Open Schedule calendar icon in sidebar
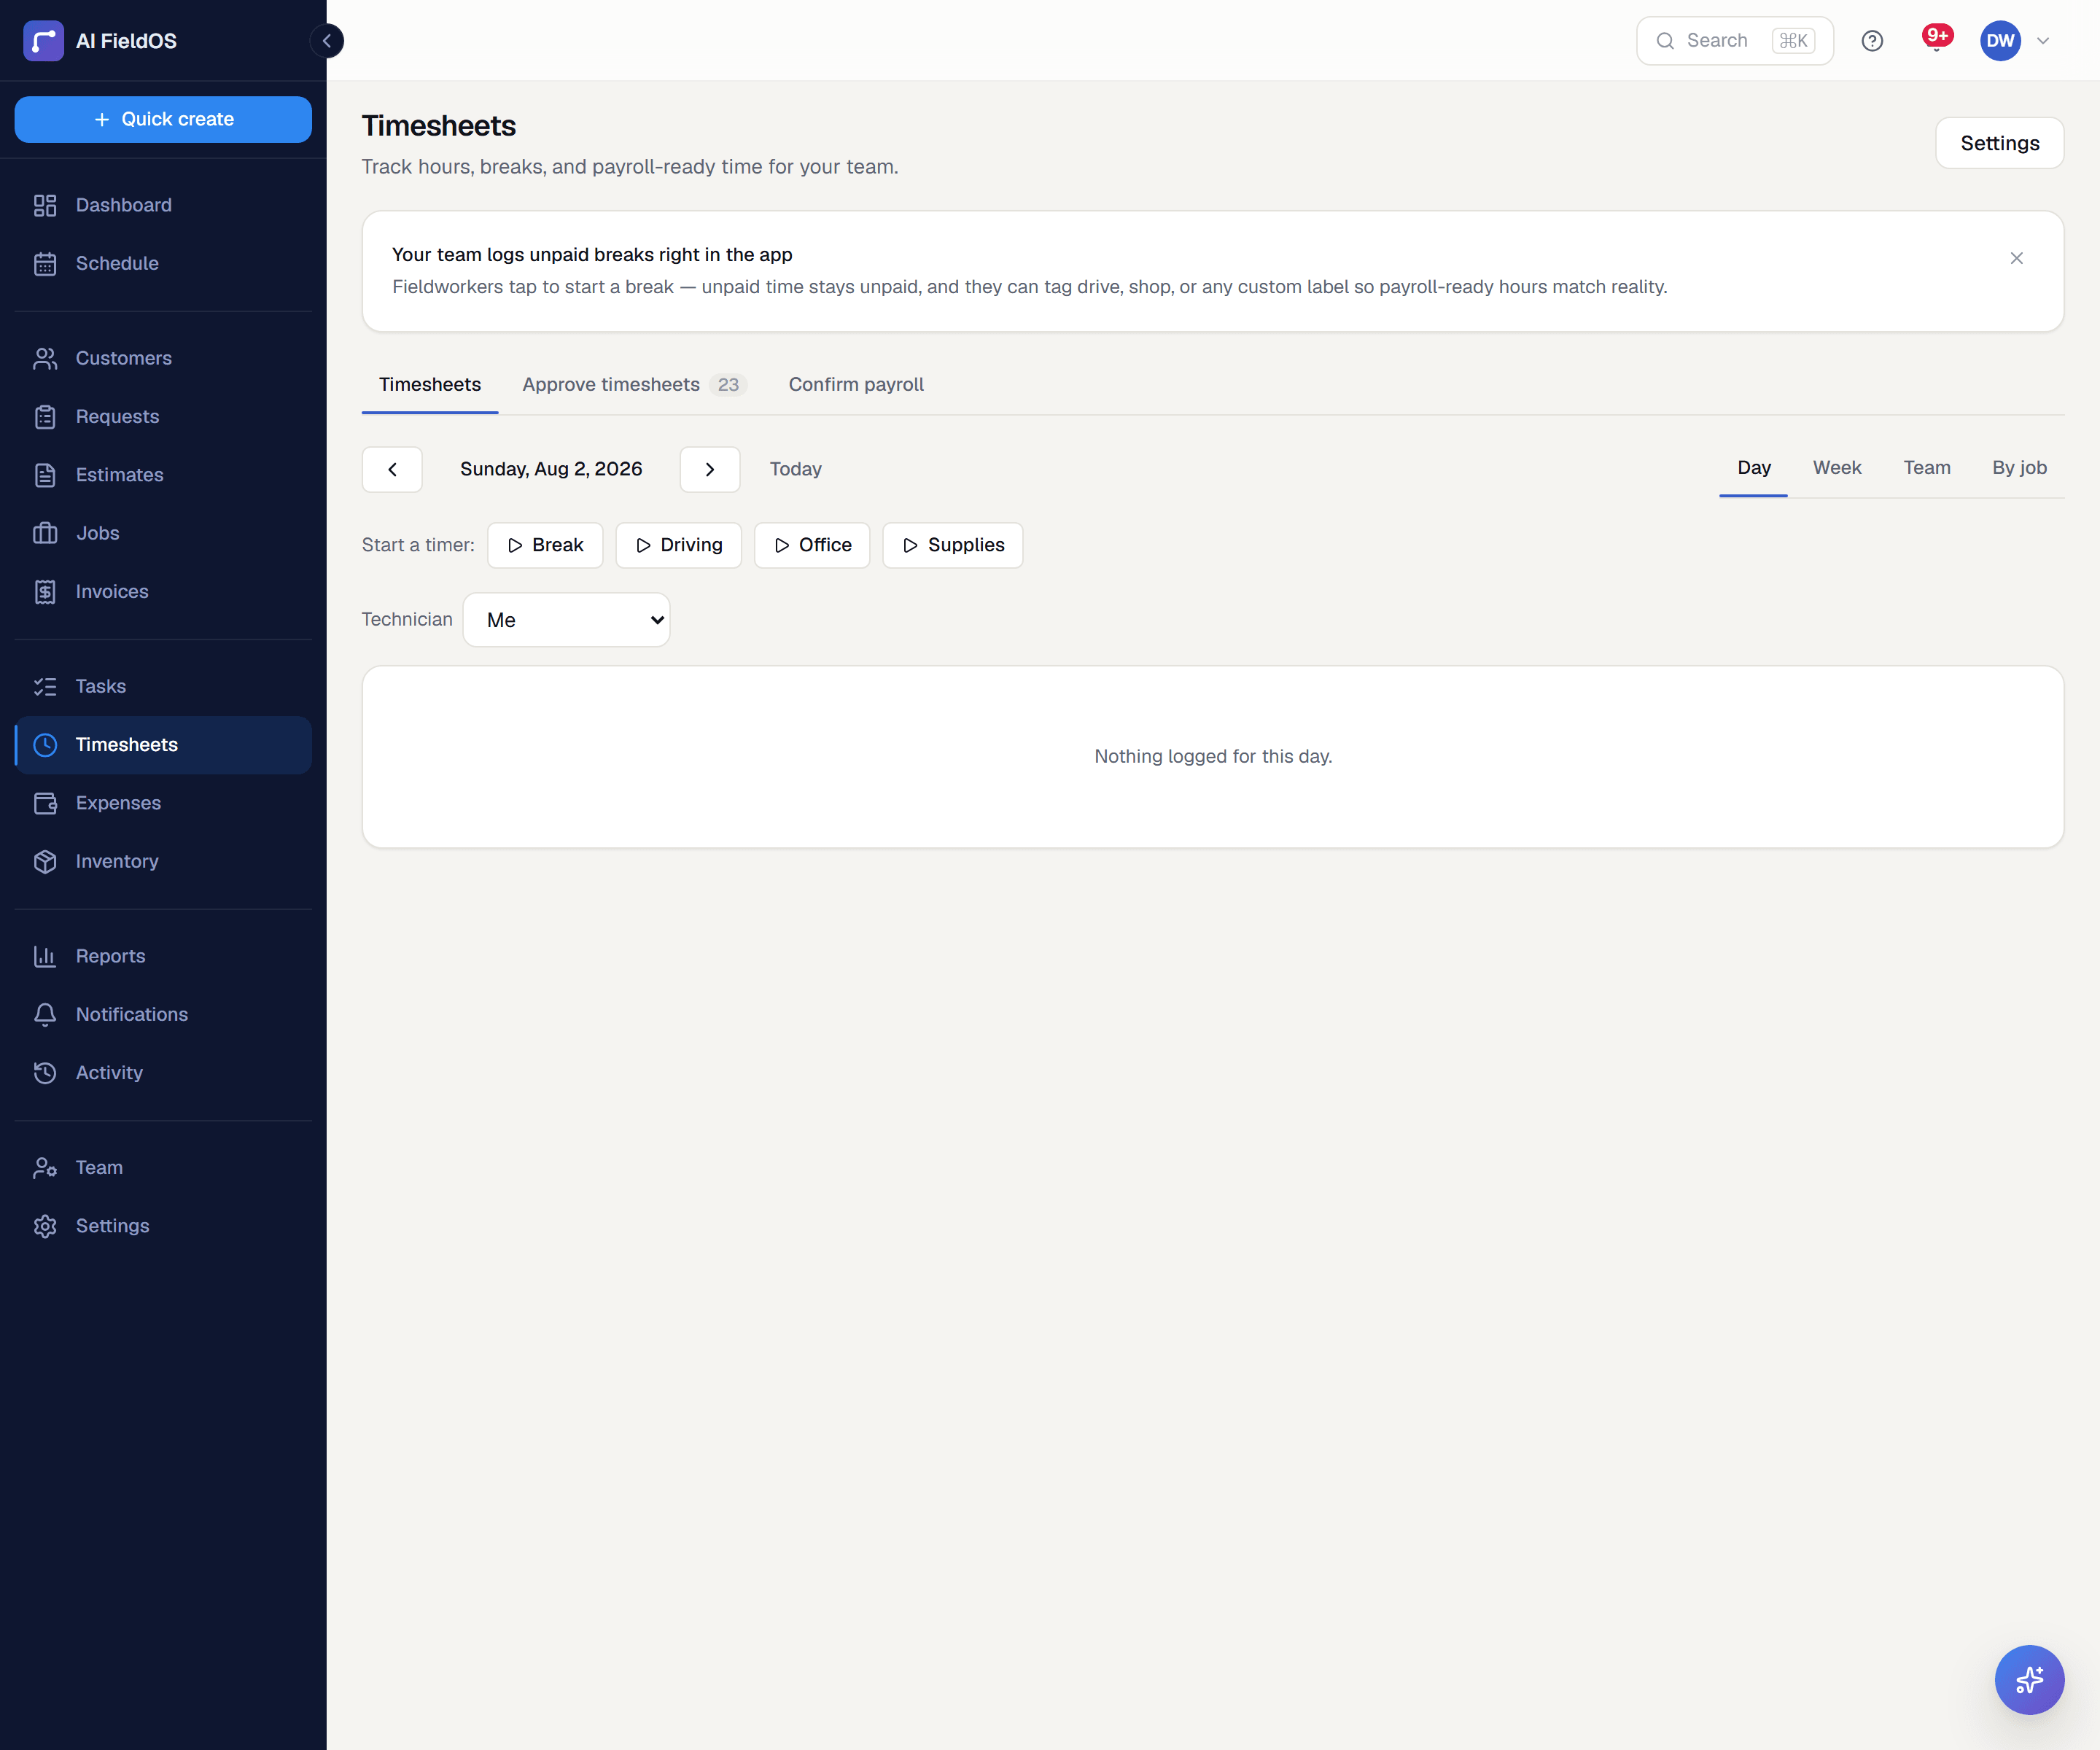2100x1750 pixels. (45, 264)
